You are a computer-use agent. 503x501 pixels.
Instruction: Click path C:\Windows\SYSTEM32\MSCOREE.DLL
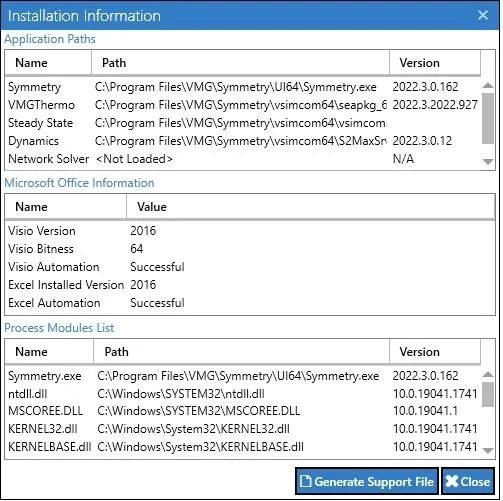pyautogui.click(x=199, y=411)
